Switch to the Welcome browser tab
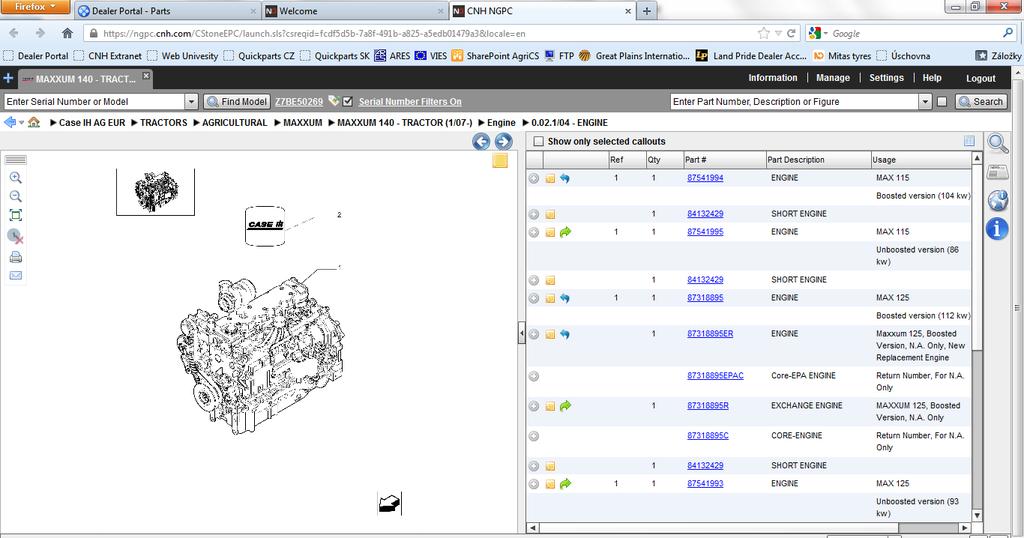 pos(355,11)
